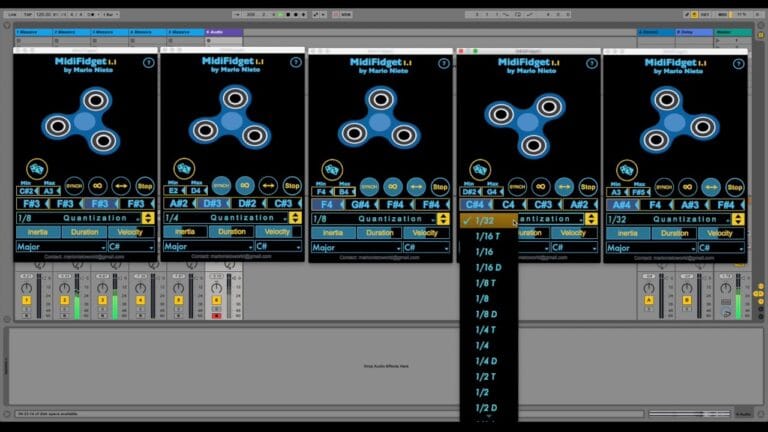This screenshot has height=432, width=768.
Task: Open C# key dropdown in D#2–G4 MidiFidget
Action: (574, 247)
